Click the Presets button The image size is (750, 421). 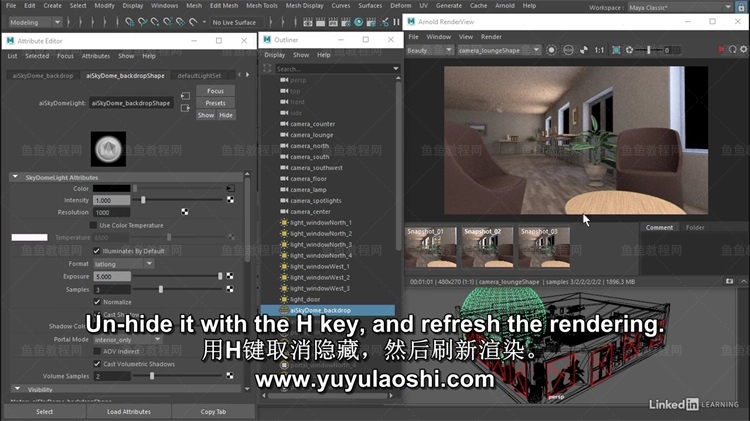(x=215, y=103)
